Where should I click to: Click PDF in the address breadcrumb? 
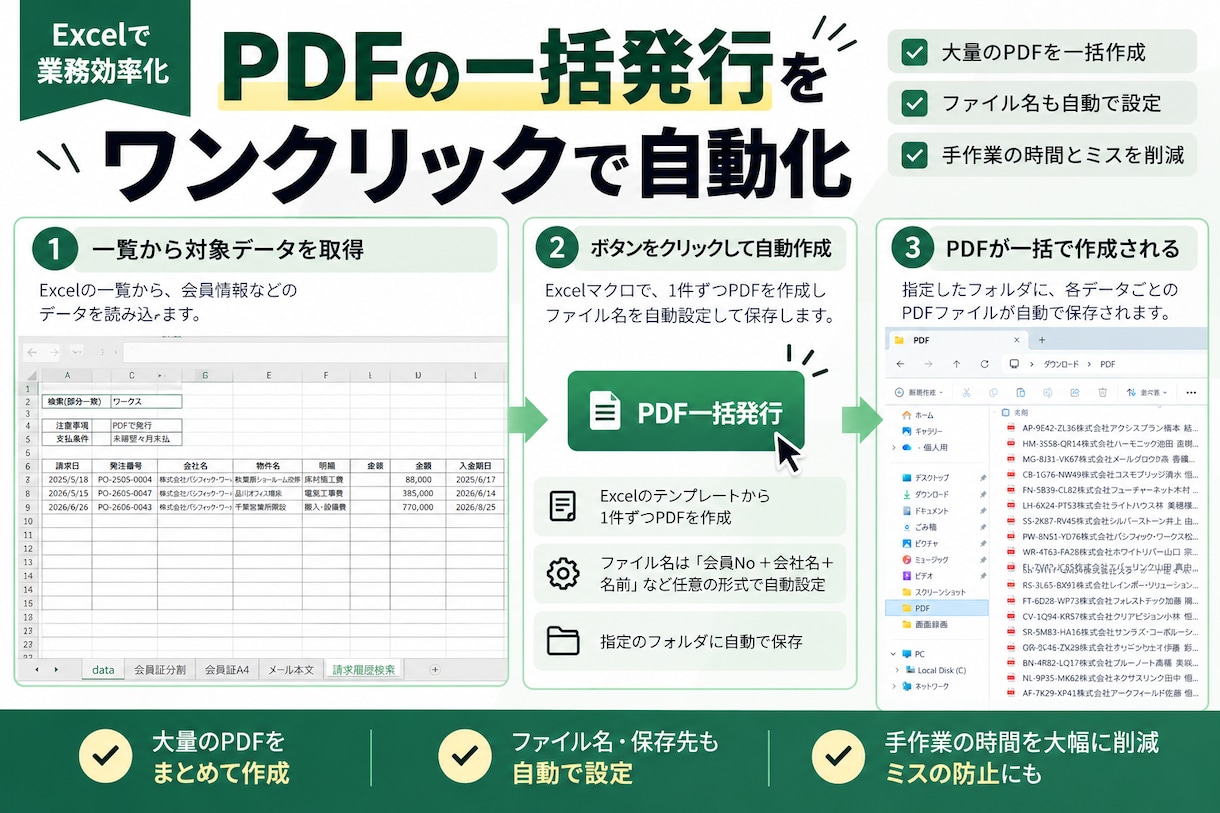pos(1107,364)
